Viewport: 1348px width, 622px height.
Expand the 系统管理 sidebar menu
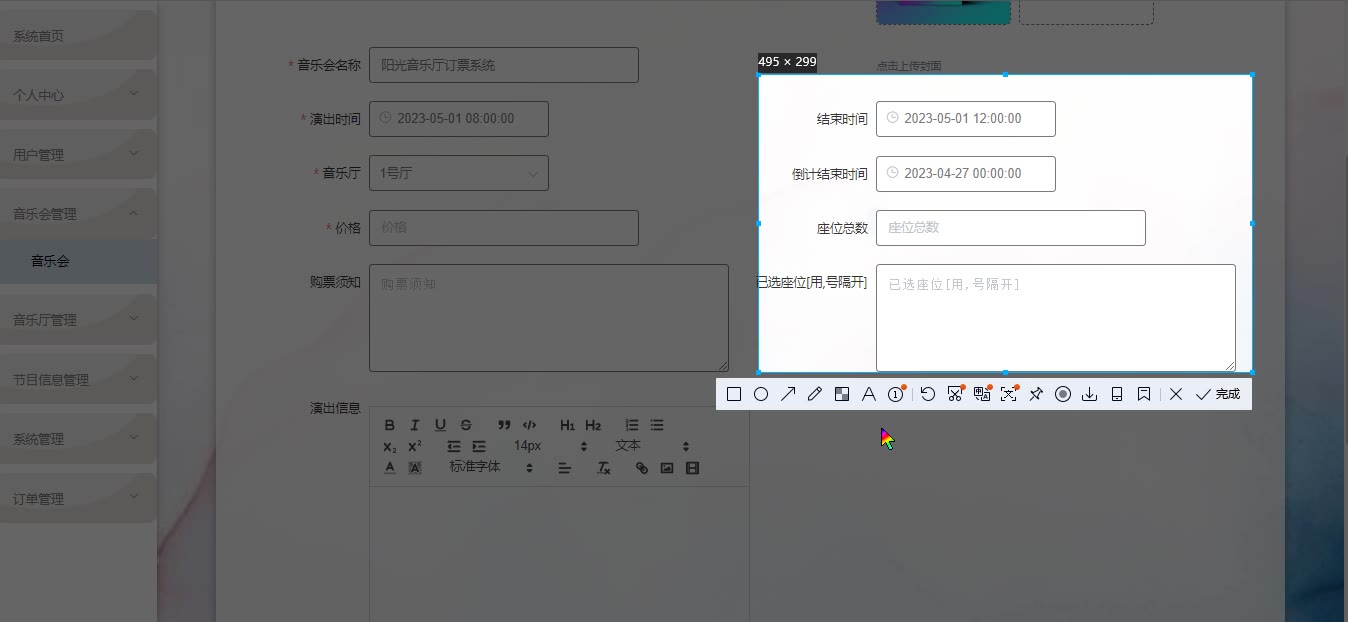pyautogui.click(x=78, y=439)
